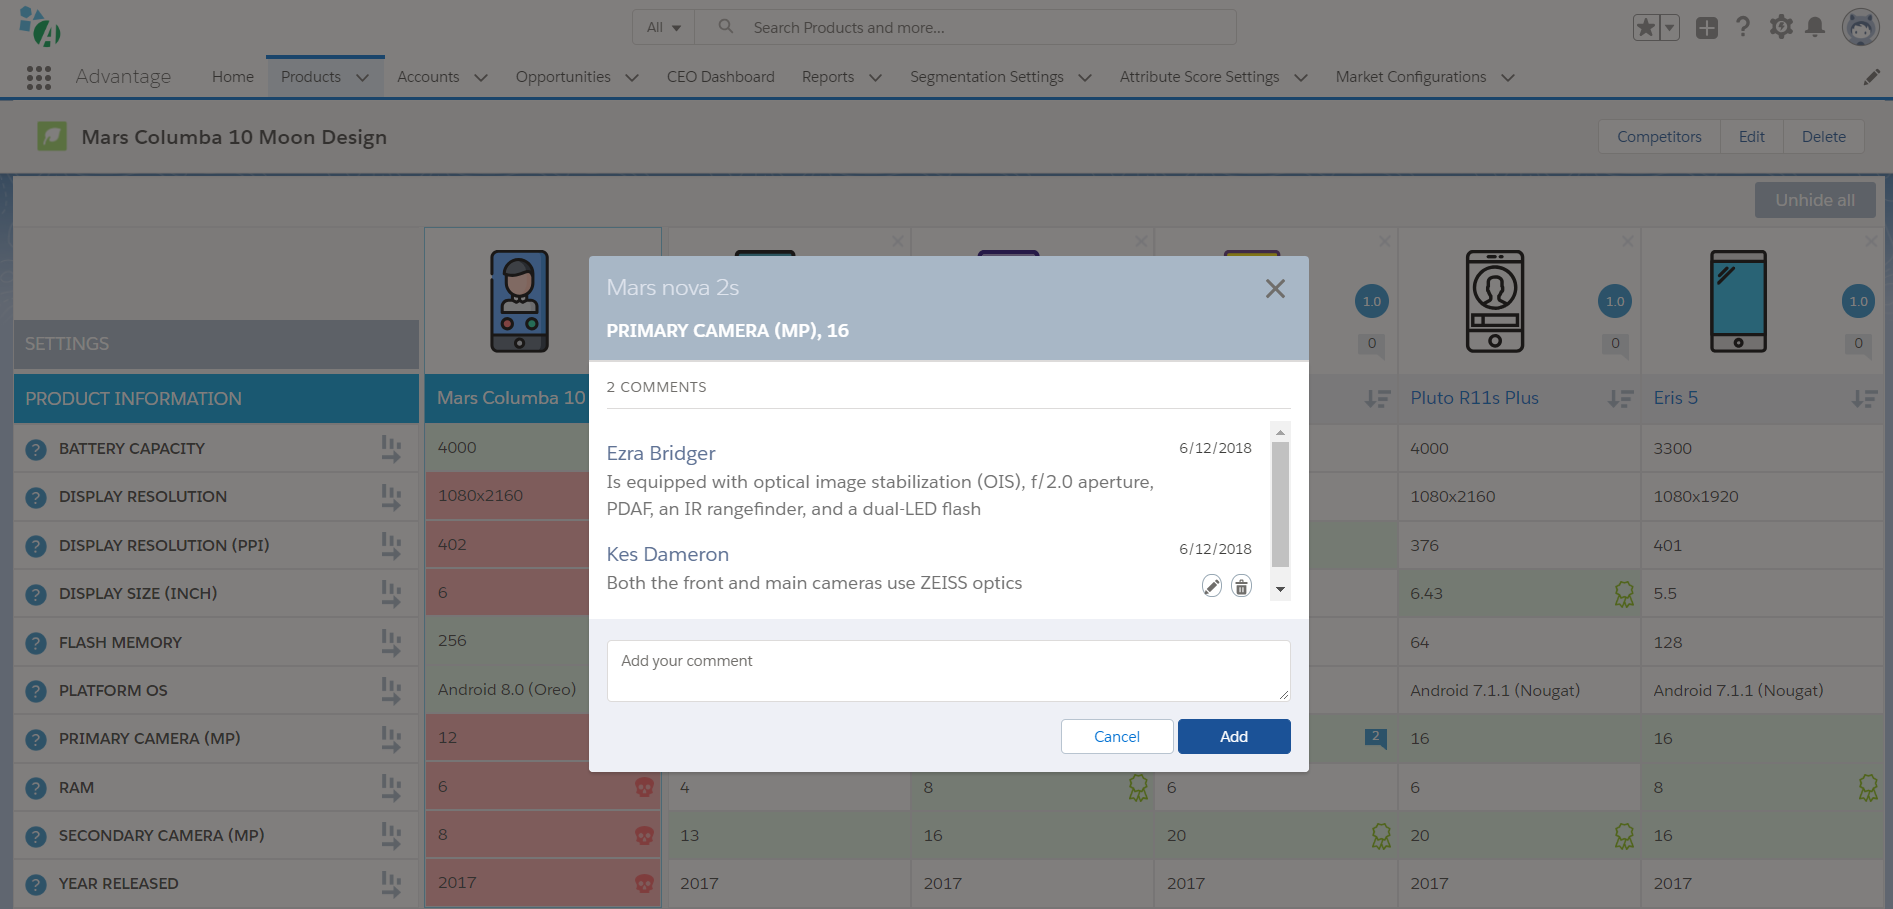Open the Attribute Score Settings tab
The image size is (1893, 909).
point(1199,77)
